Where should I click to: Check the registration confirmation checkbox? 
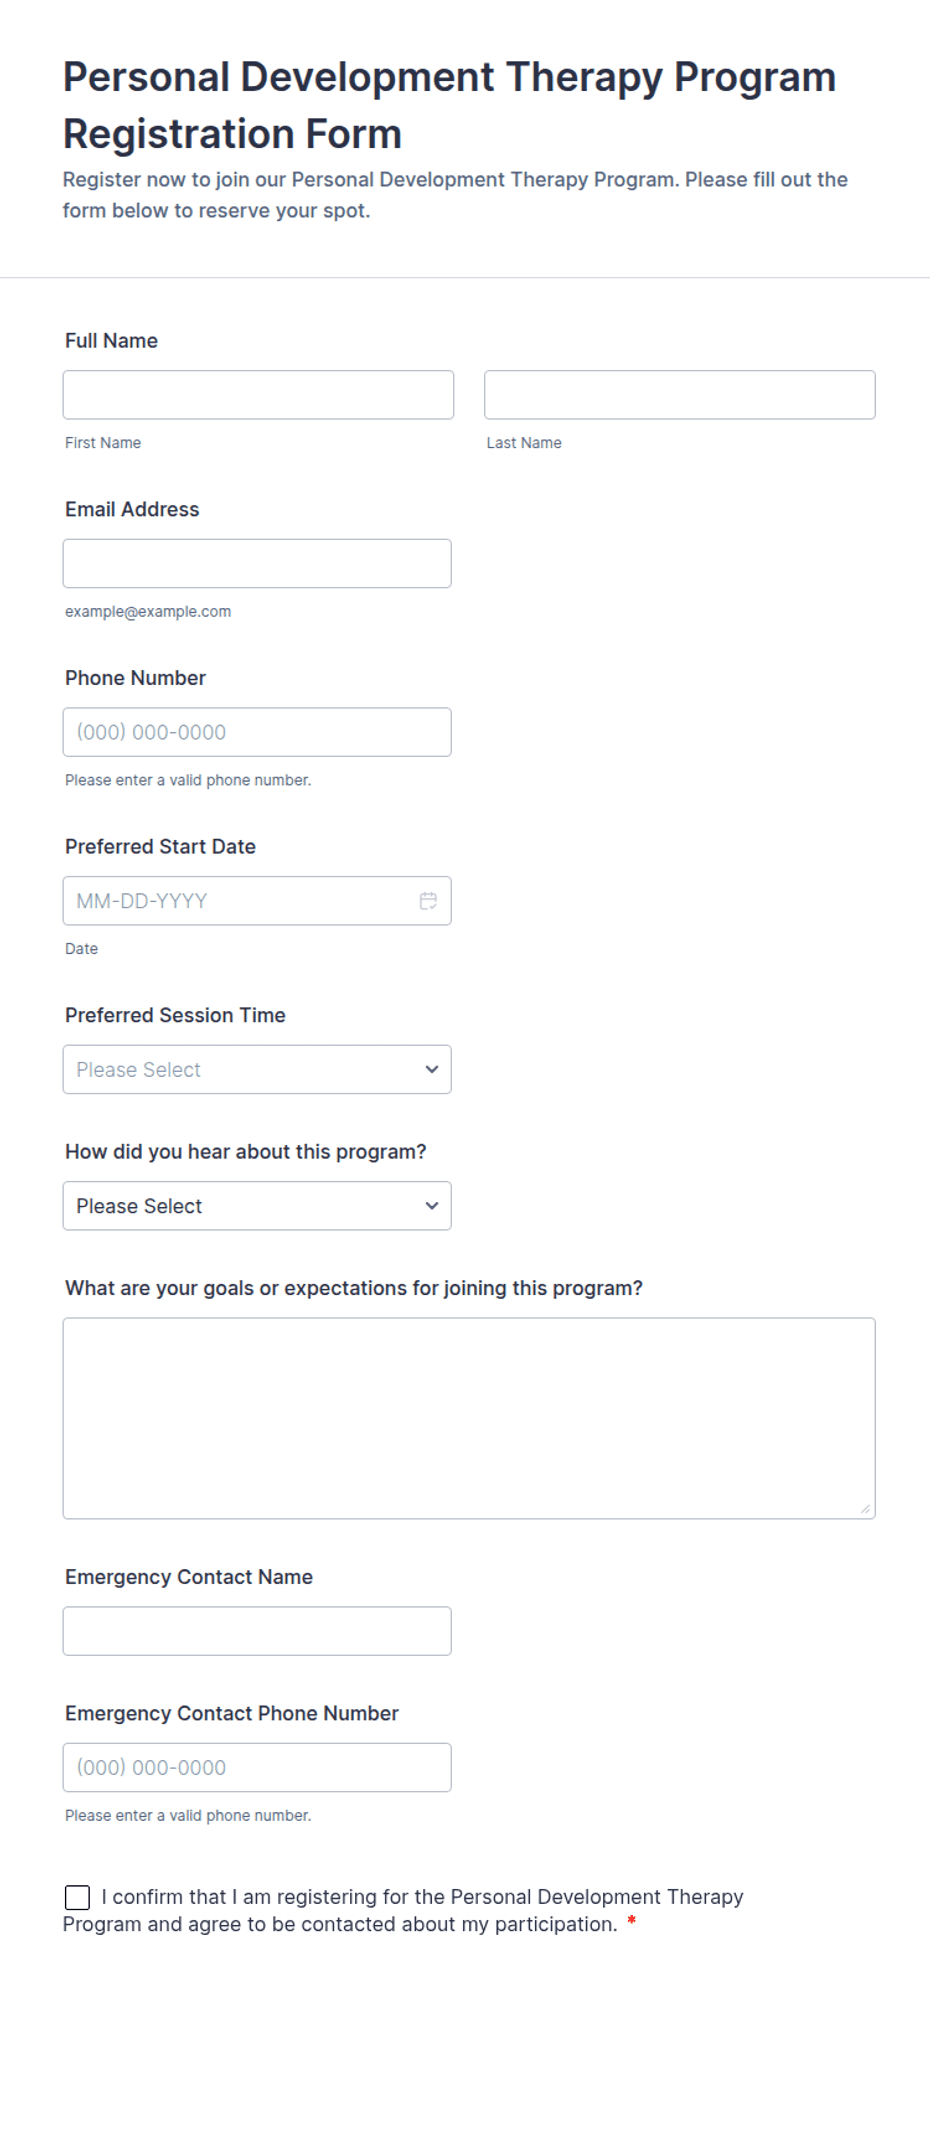[x=77, y=1897]
